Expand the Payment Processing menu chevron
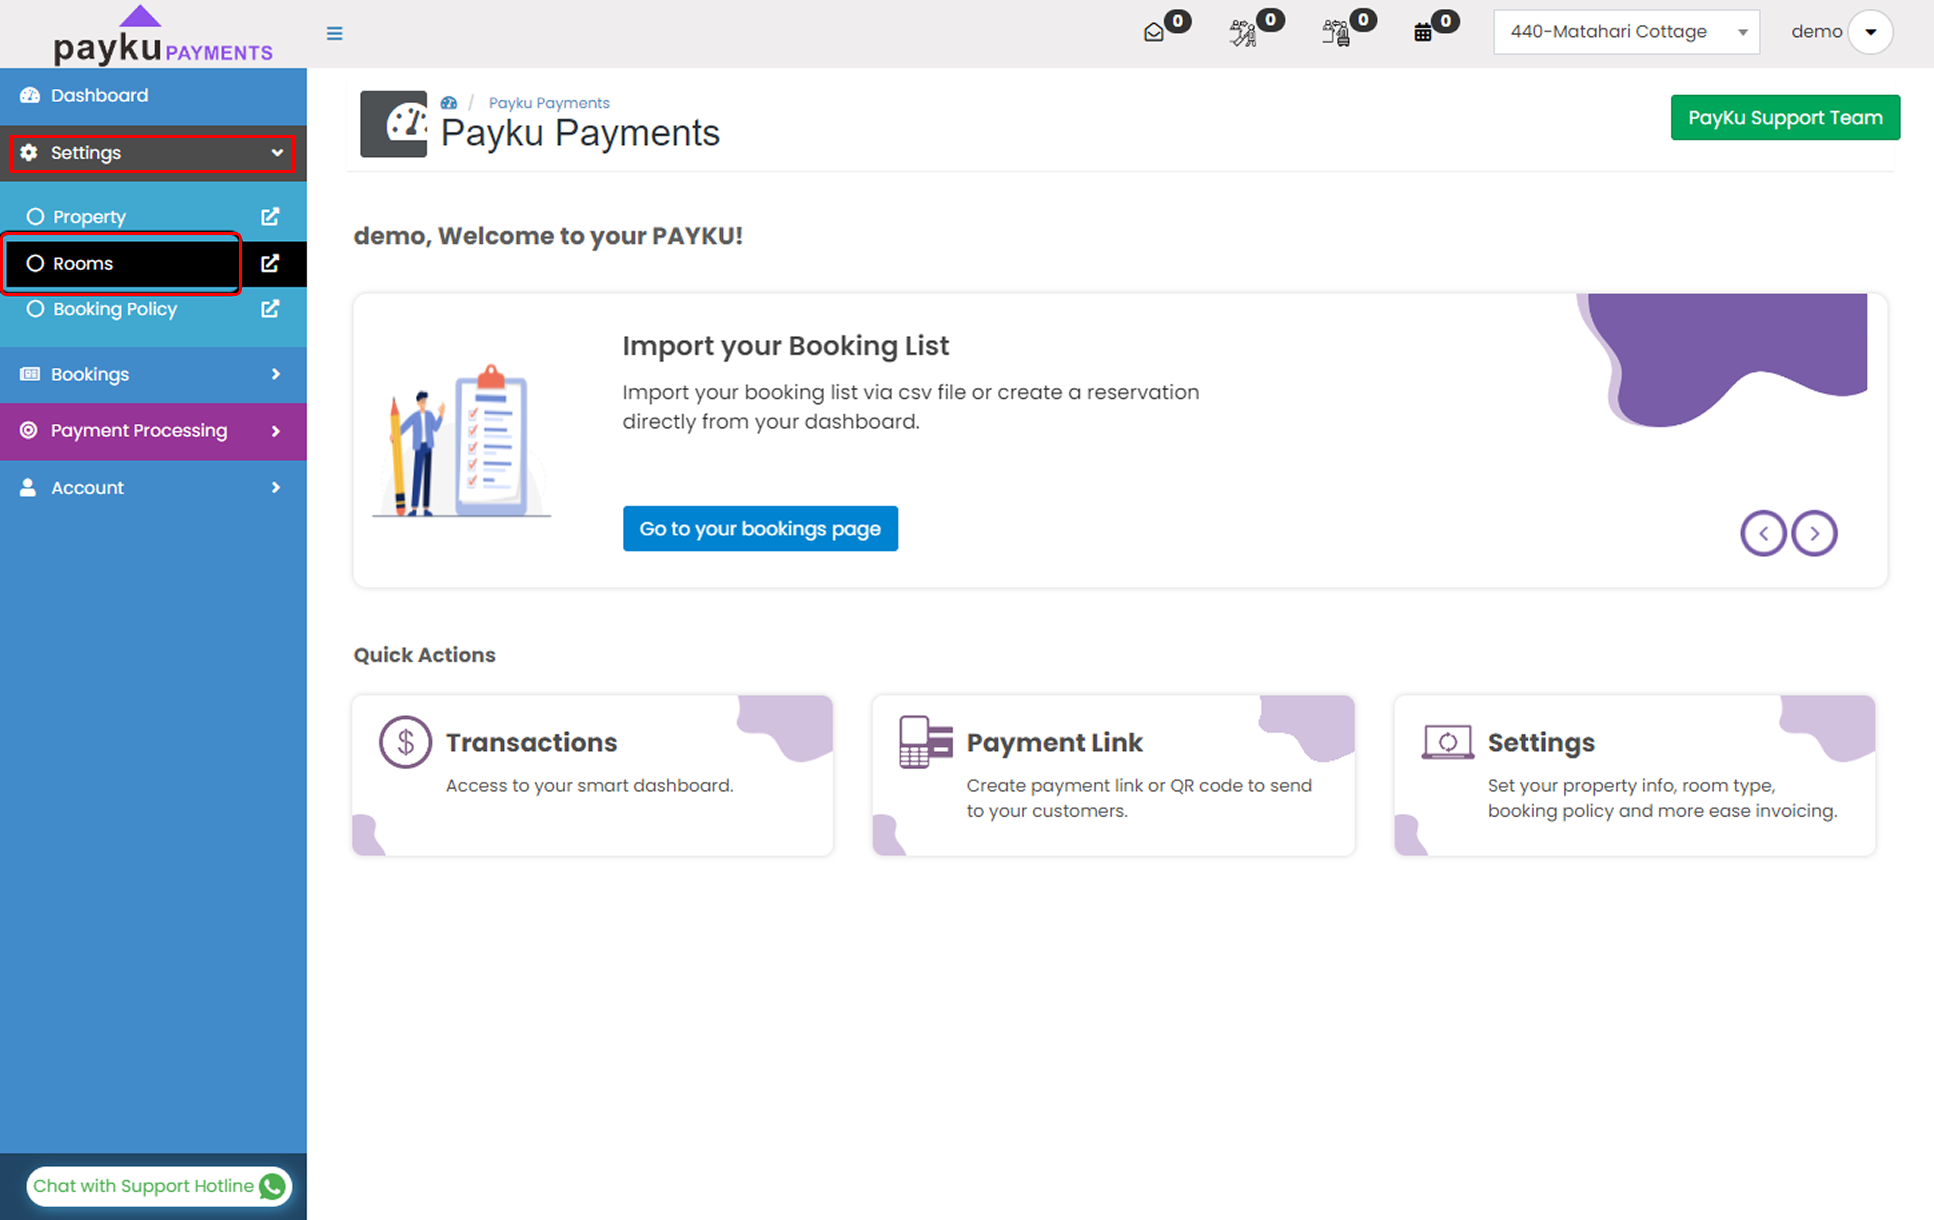Viewport: 1934px width, 1220px height. (x=276, y=431)
